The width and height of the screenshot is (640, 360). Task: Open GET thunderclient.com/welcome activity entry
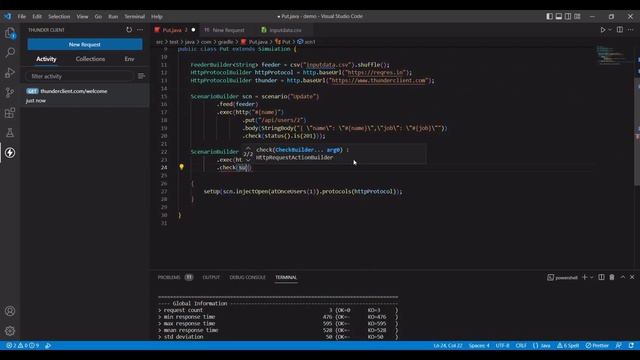(x=85, y=95)
